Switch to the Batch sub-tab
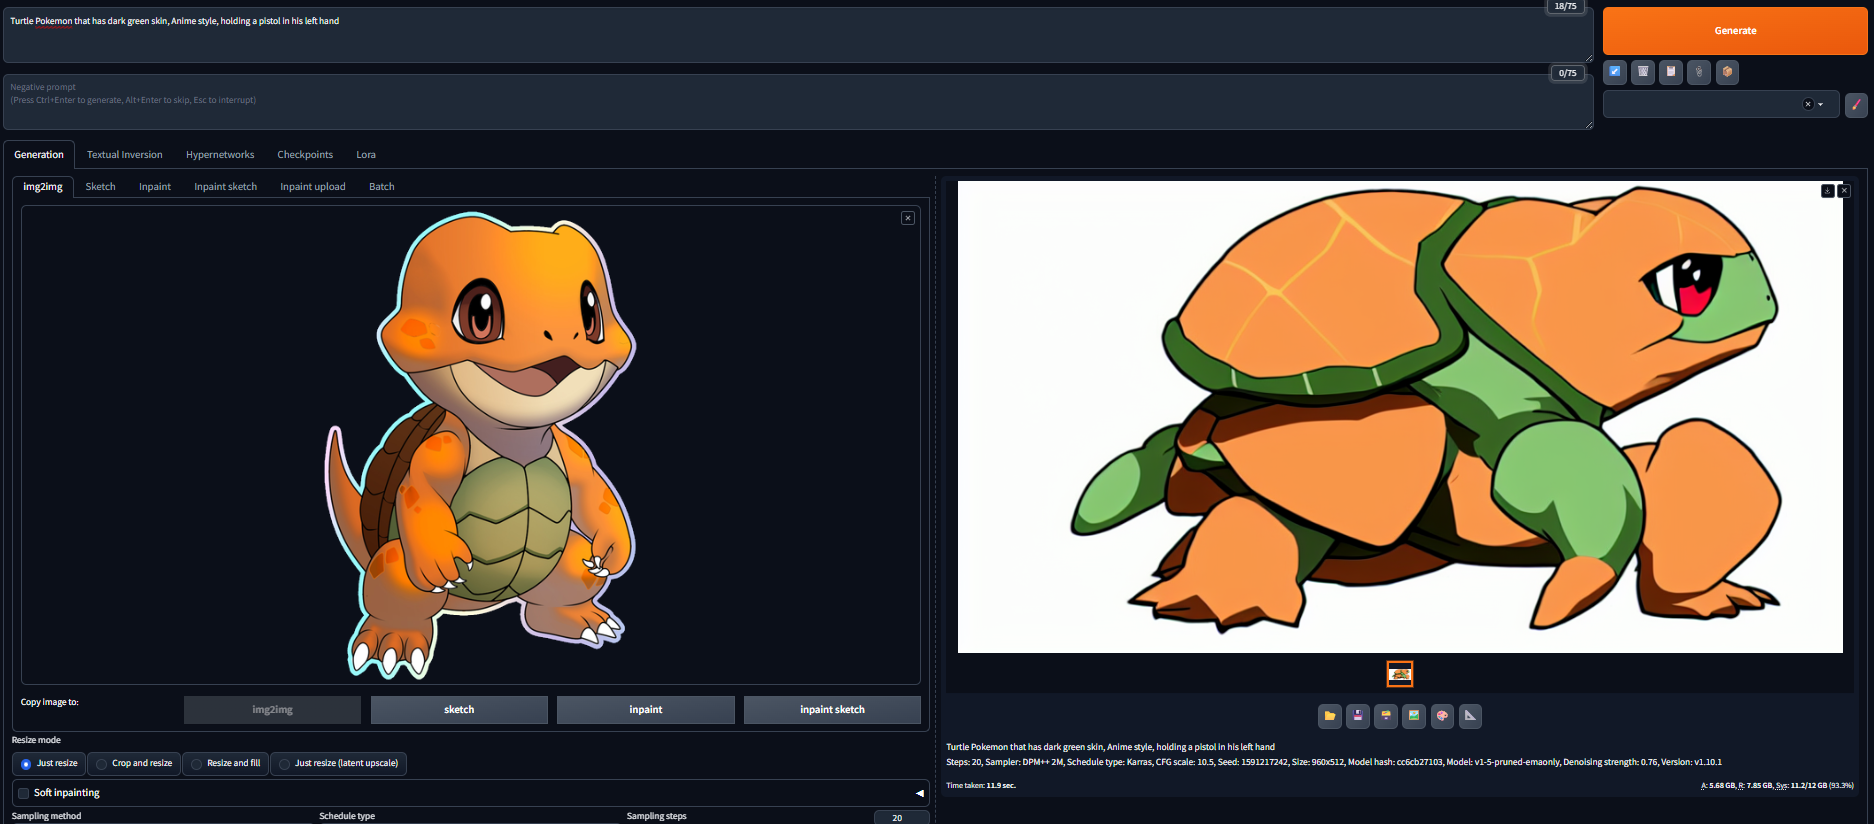Viewport: 1874px width, 824px height. click(x=382, y=187)
